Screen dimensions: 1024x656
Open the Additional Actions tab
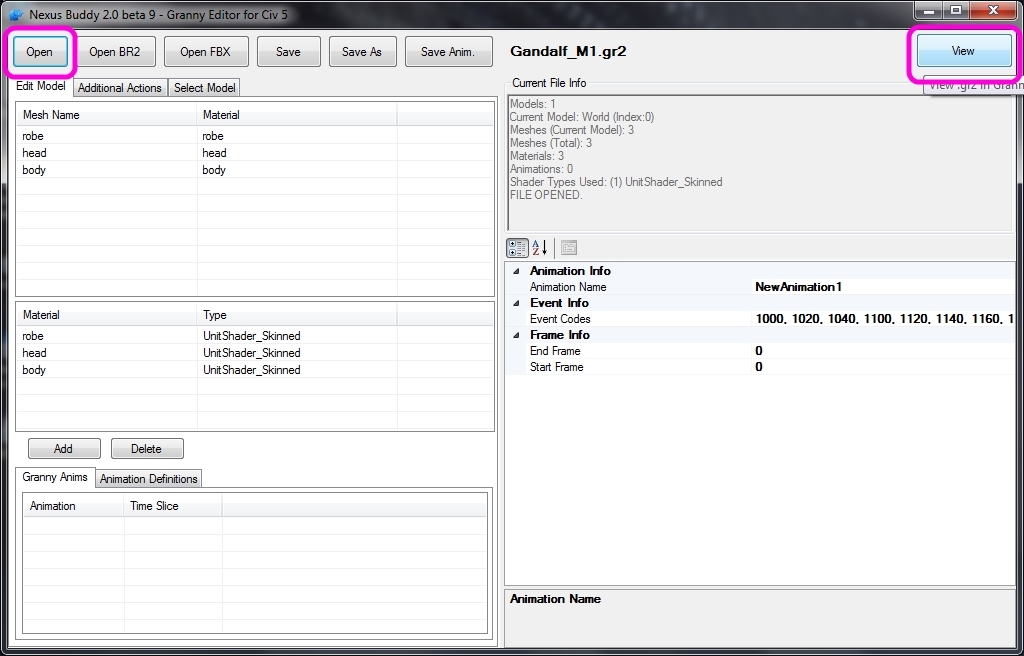[x=120, y=88]
